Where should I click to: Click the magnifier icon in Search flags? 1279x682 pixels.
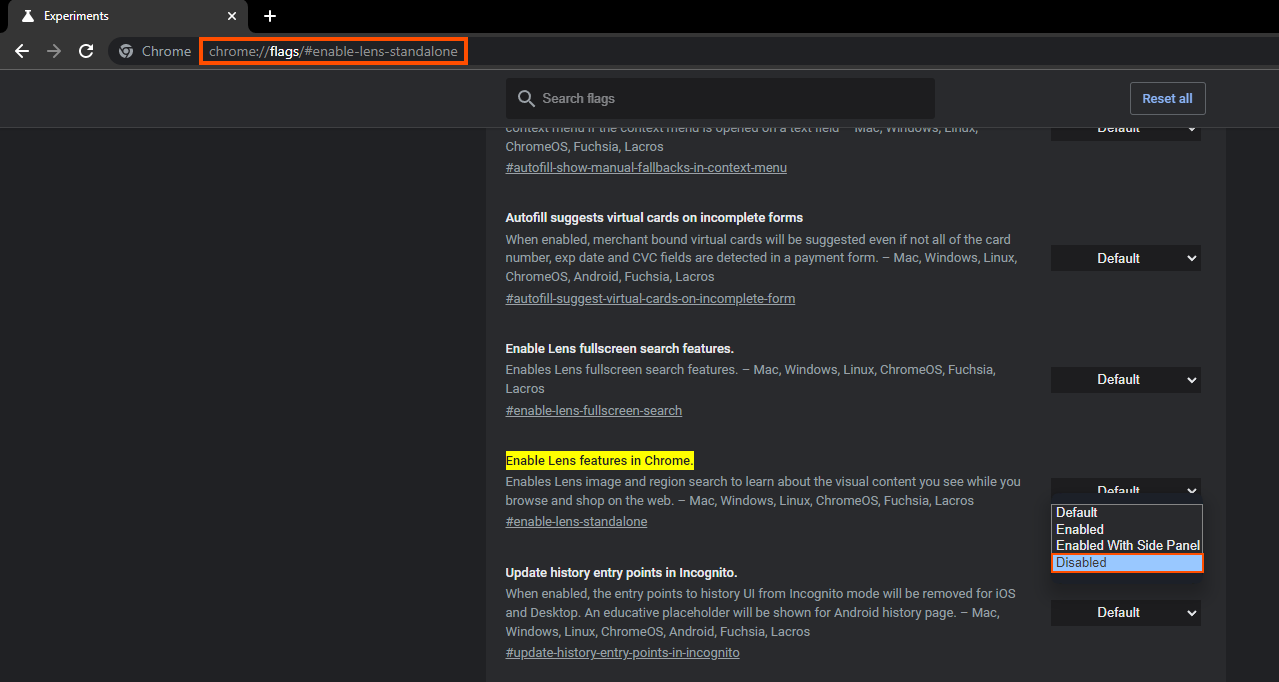(x=526, y=98)
